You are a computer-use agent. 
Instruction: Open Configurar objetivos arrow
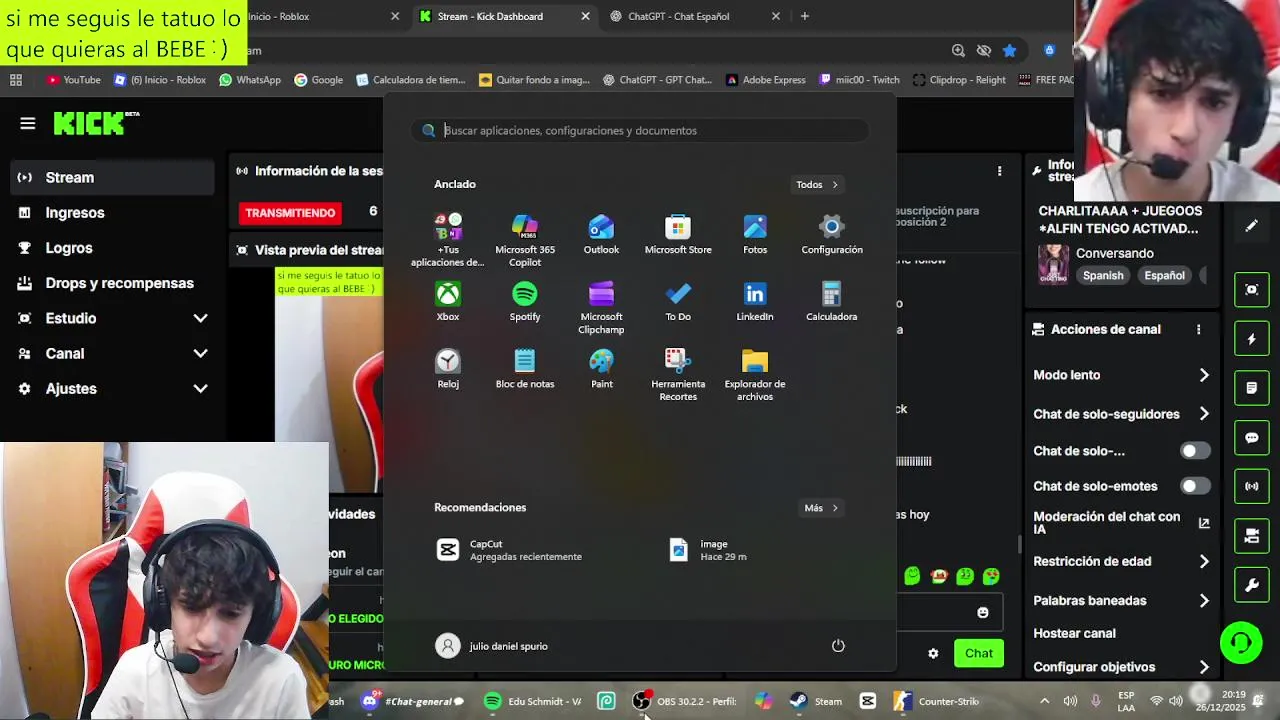tap(1204, 667)
